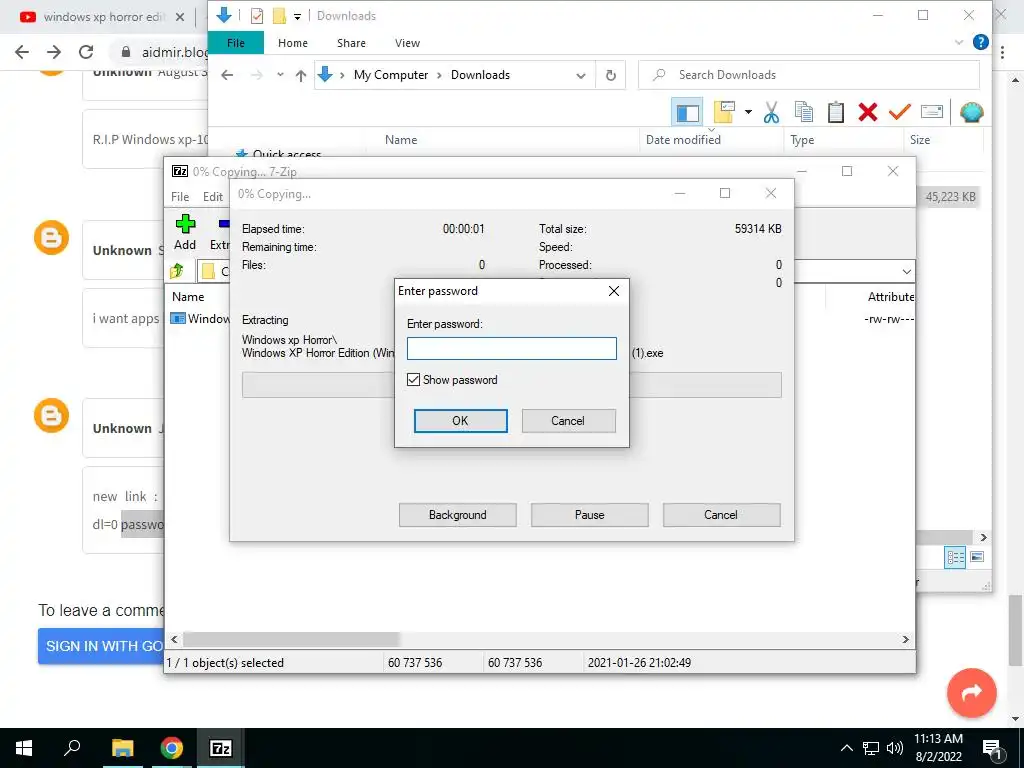This screenshot has height=768, width=1024.
Task: Click Explorer horizontal scrollbar right arrow
Action: coord(984,537)
